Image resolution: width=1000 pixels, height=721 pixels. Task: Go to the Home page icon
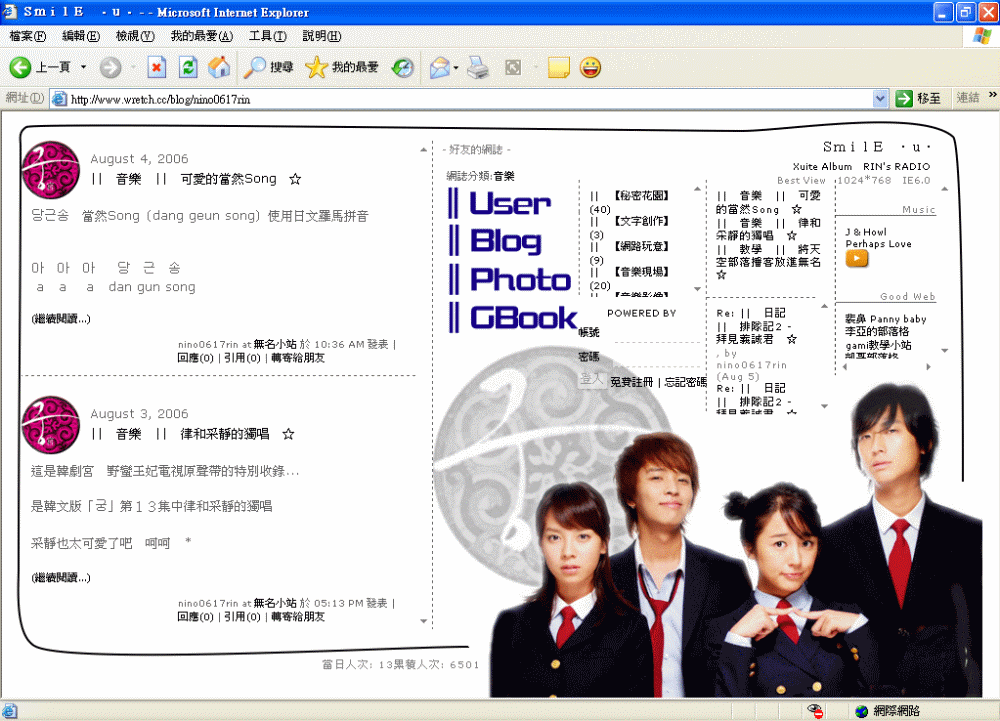point(219,67)
